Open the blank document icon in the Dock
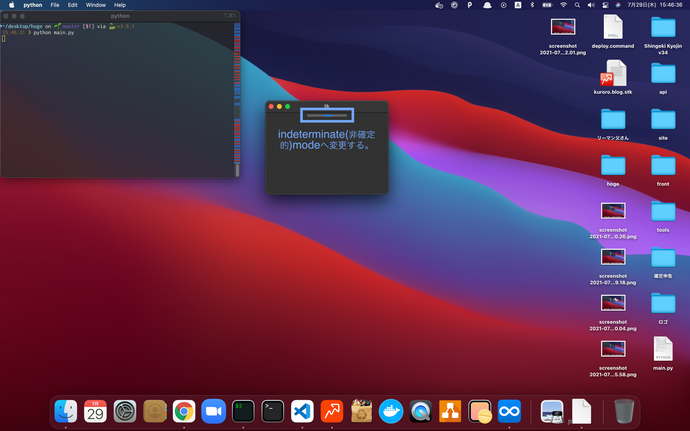 tap(581, 411)
